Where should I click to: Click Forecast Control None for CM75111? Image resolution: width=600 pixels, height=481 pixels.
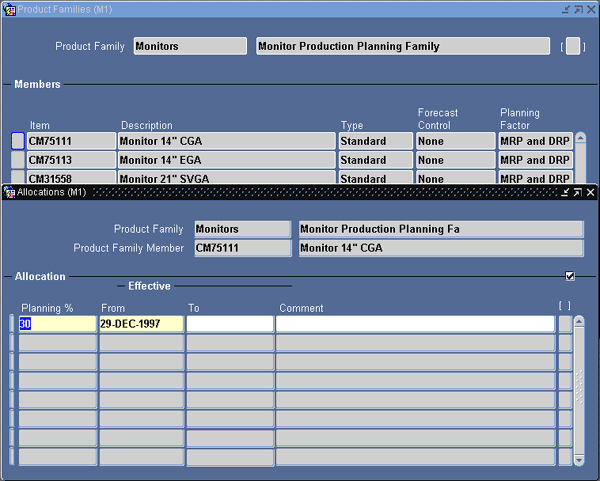(456, 141)
